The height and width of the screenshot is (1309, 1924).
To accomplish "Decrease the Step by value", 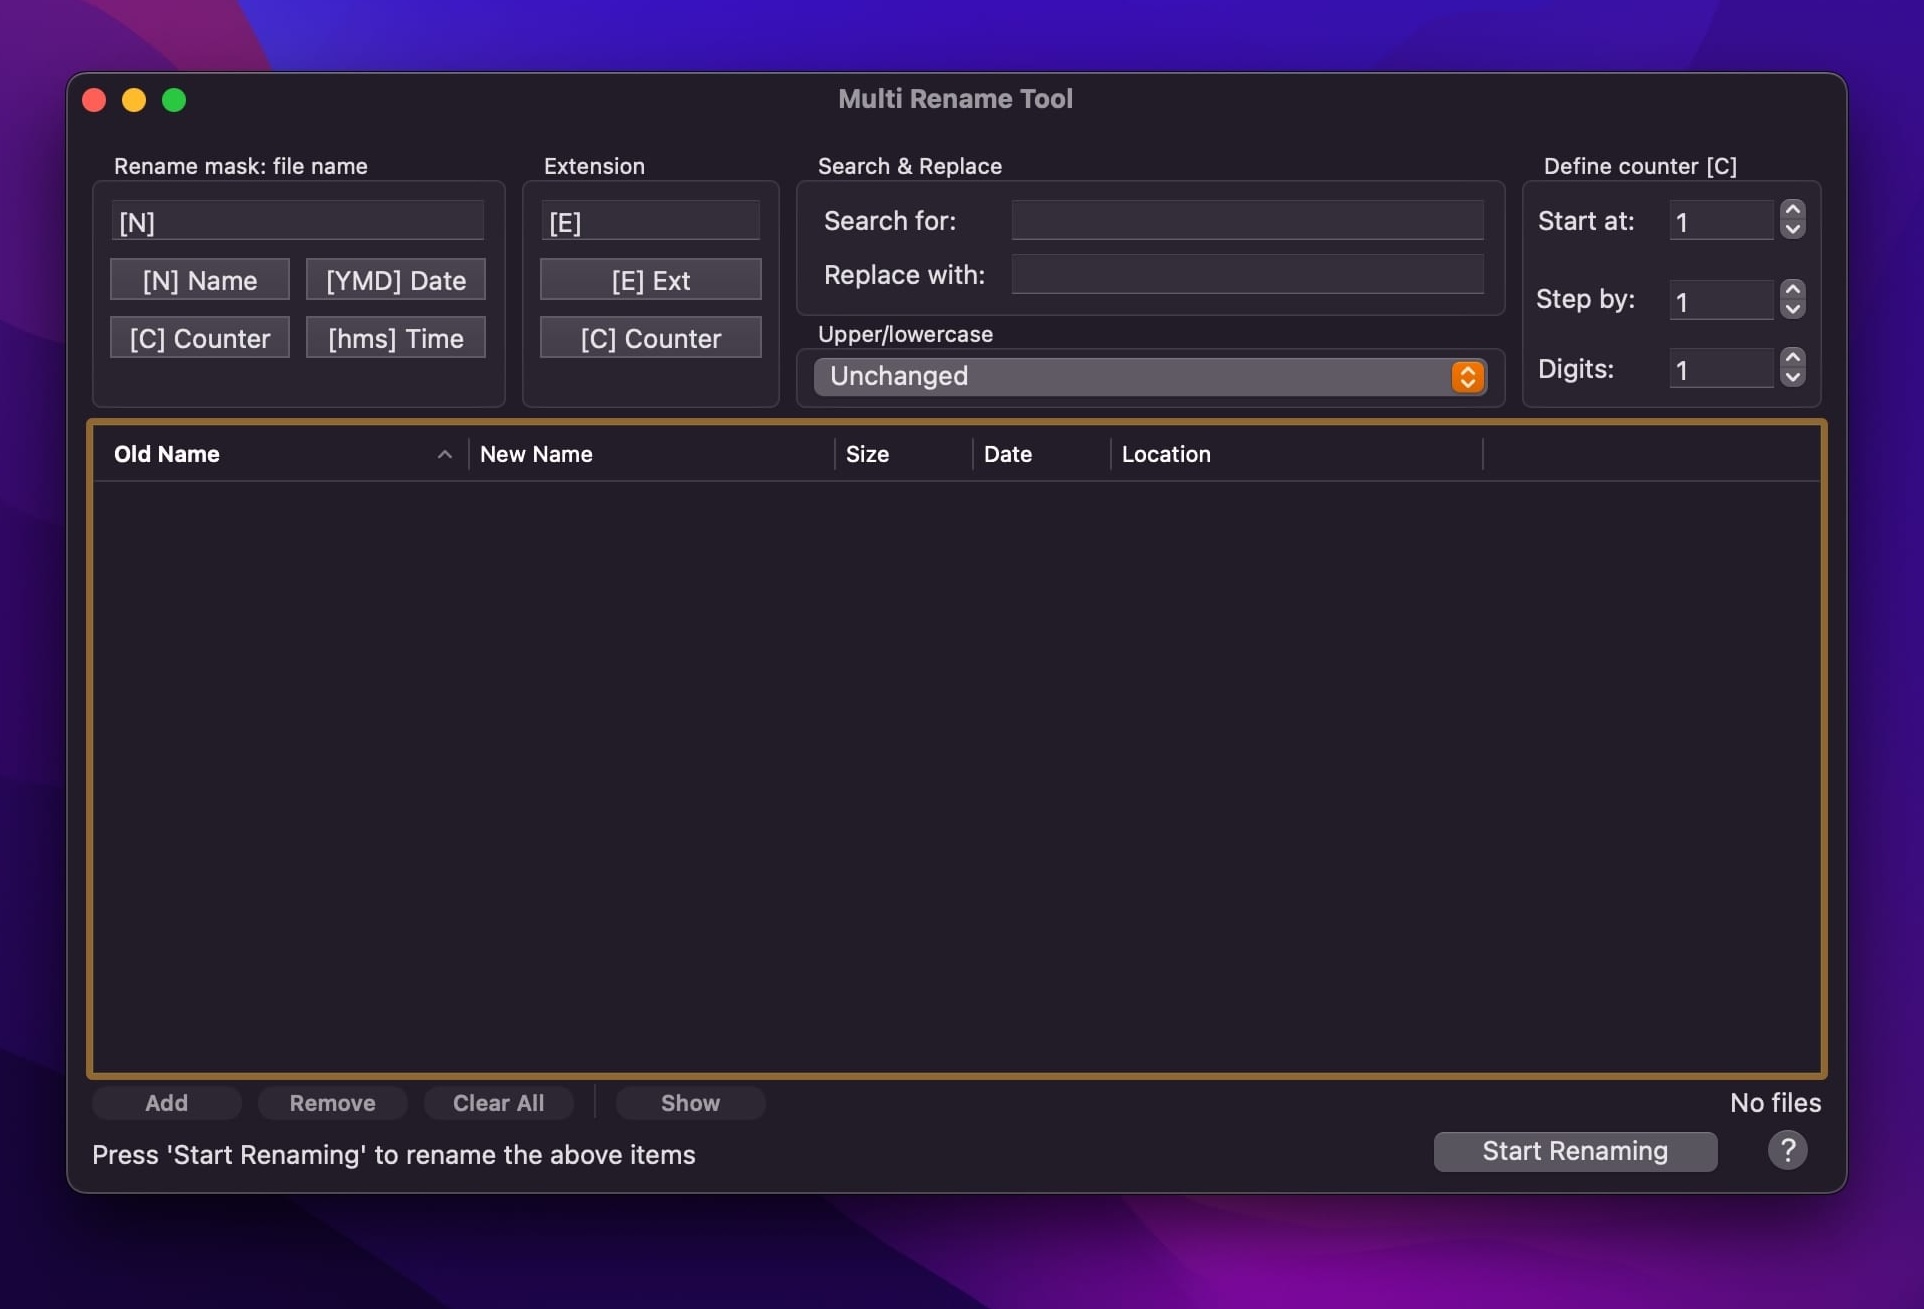I will (1793, 308).
